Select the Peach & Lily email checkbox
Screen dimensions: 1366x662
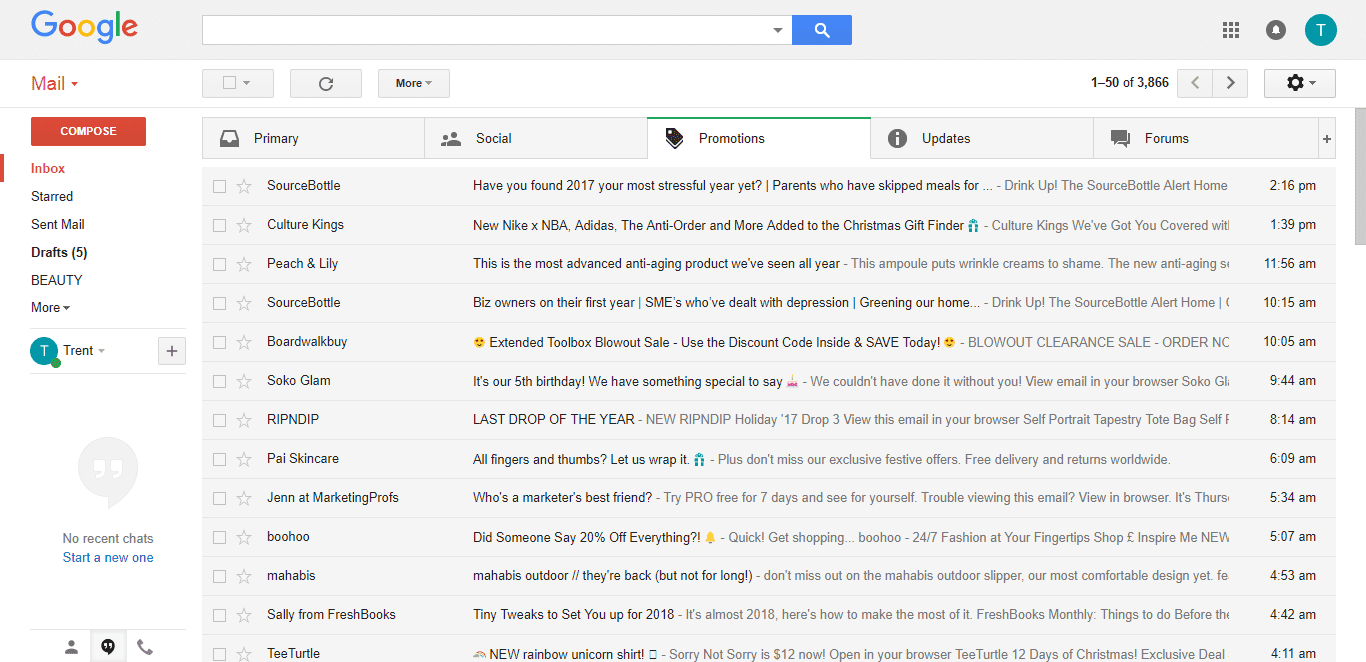tap(219, 264)
